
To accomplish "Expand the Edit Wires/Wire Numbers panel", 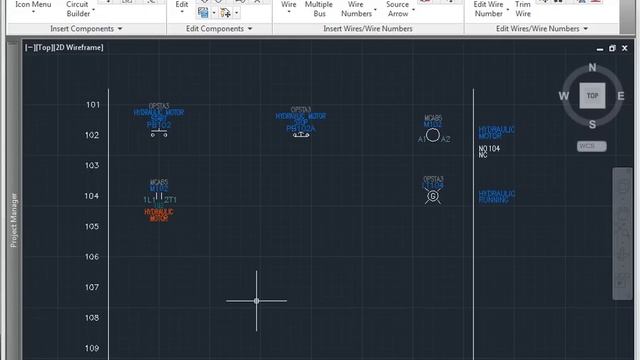I will pos(542,29).
